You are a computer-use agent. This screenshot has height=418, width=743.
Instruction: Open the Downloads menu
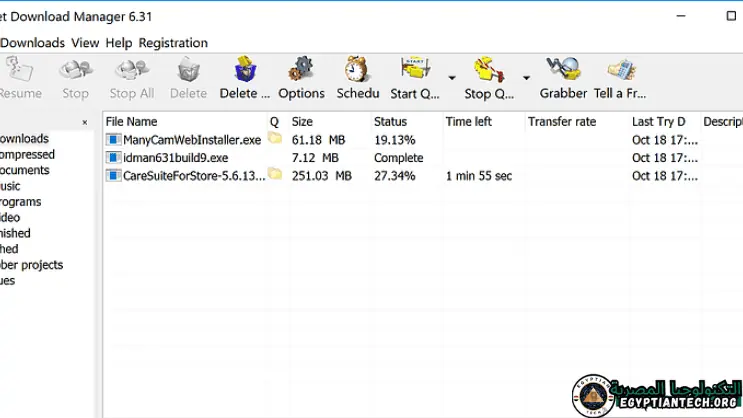32,43
